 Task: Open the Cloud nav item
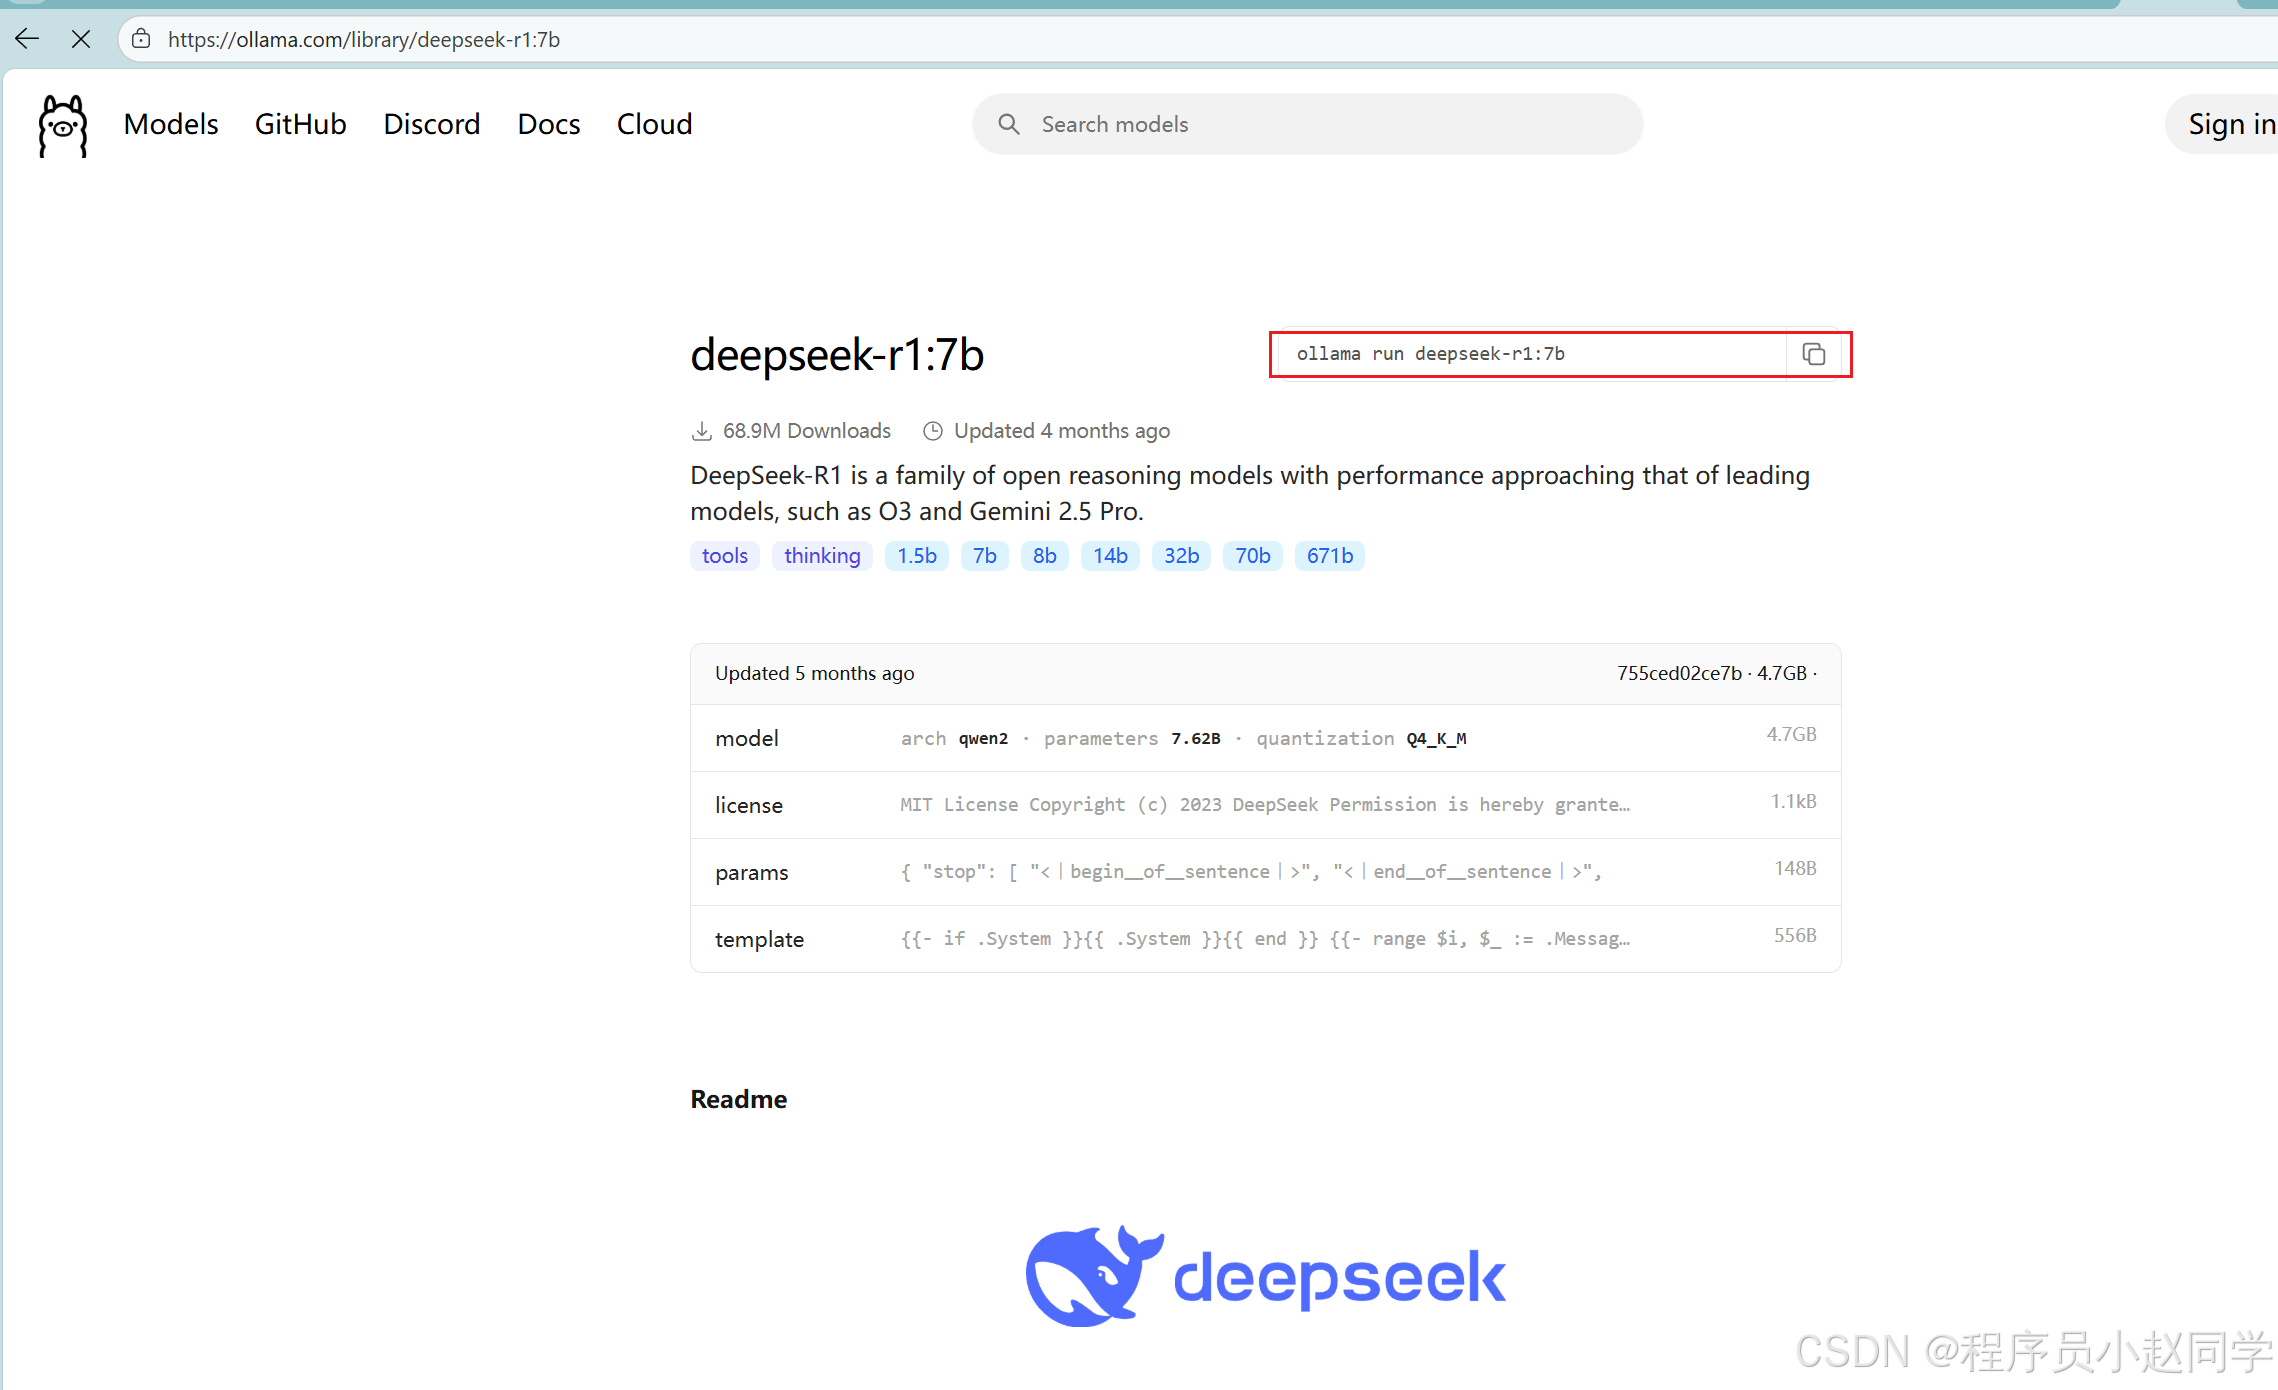click(x=654, y=124)
